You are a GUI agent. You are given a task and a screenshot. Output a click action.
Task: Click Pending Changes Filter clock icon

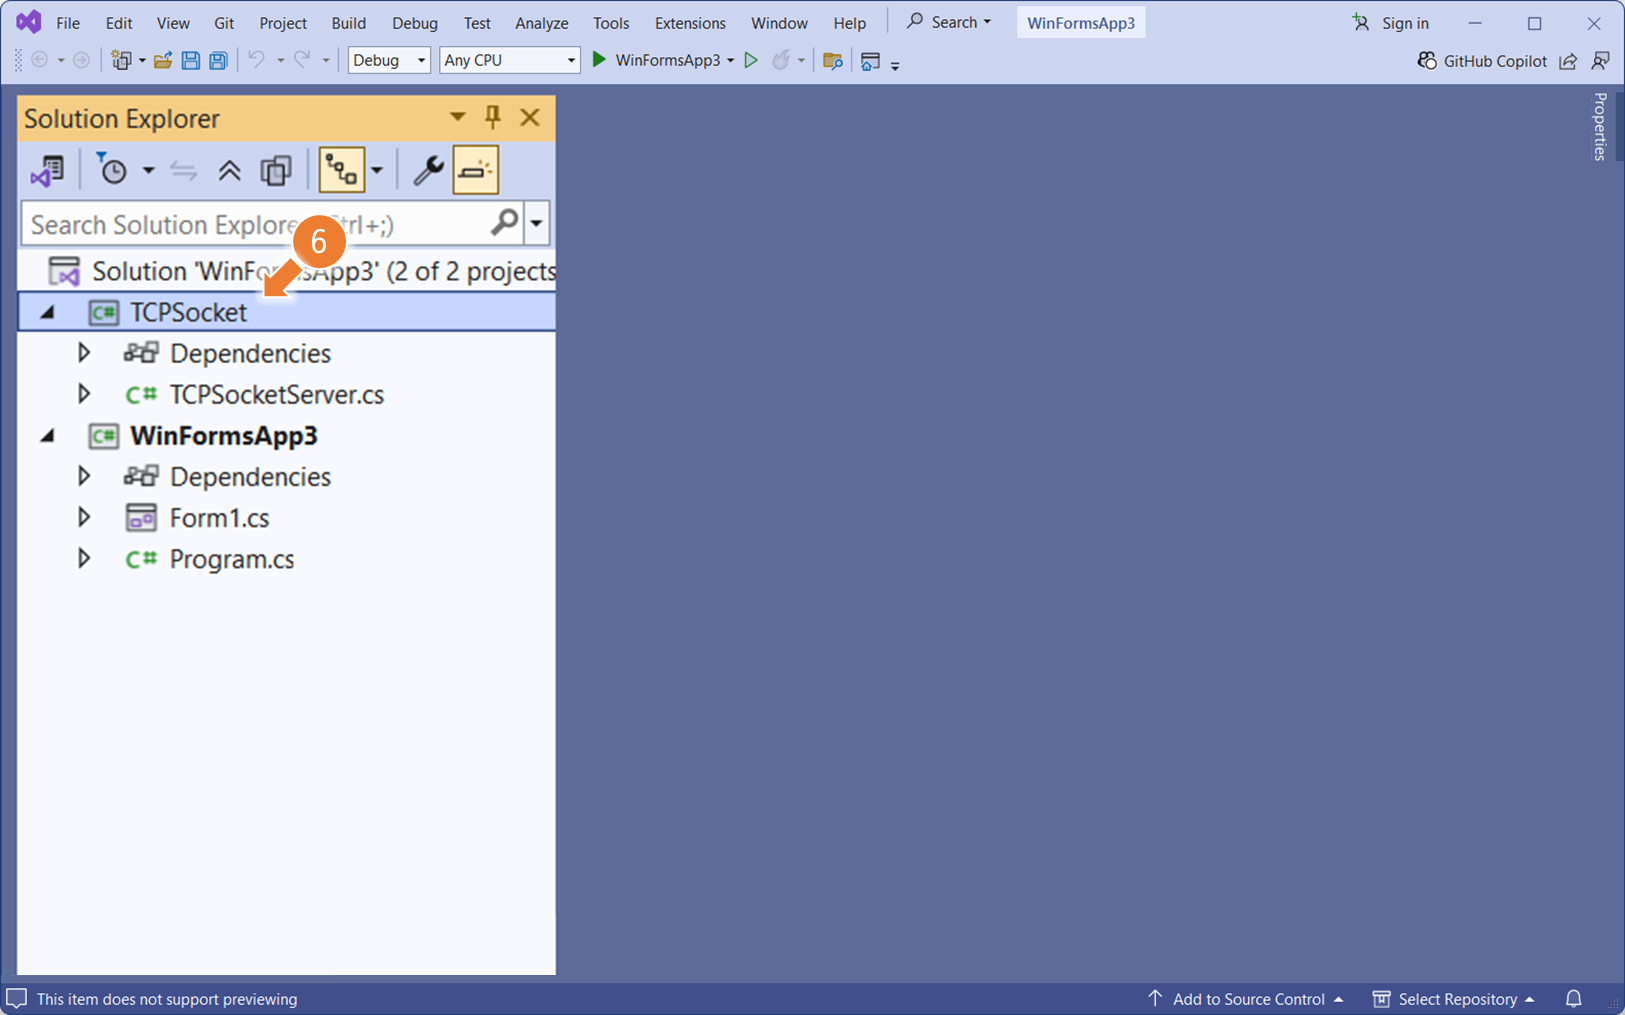(112, 170)
